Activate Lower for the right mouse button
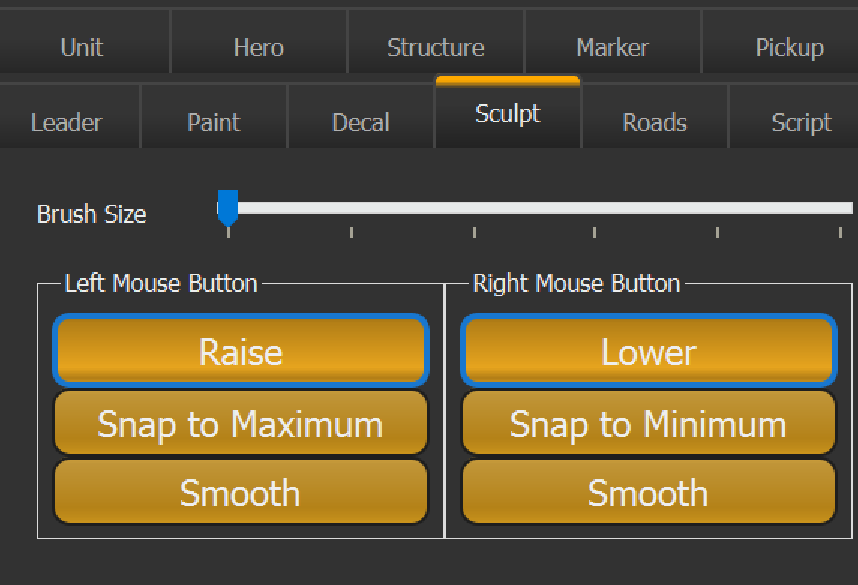This screenshot has width=858, height=585. pyautogui.click(x=648, y=352)
